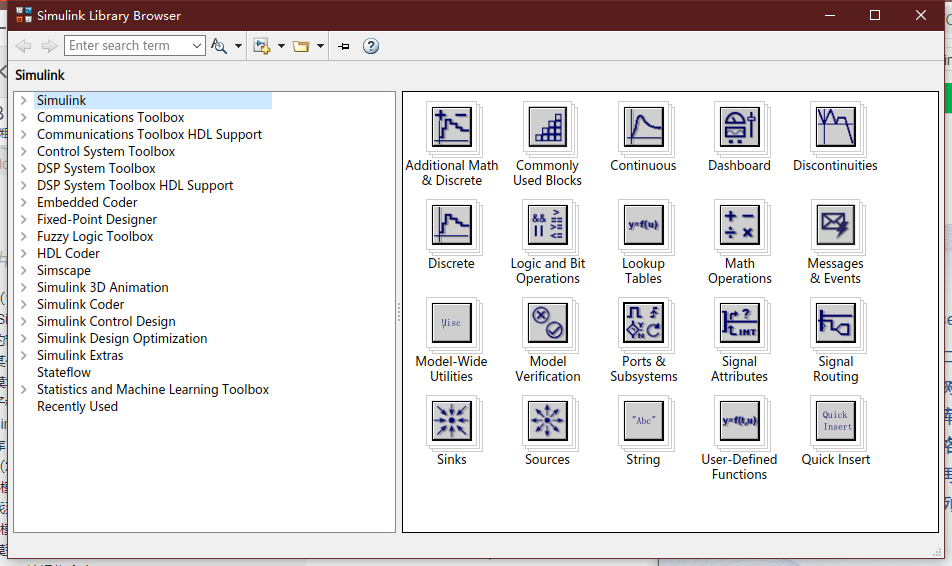
Task: Click the splitter handle between panes
Action: click(x=399, y=312)
